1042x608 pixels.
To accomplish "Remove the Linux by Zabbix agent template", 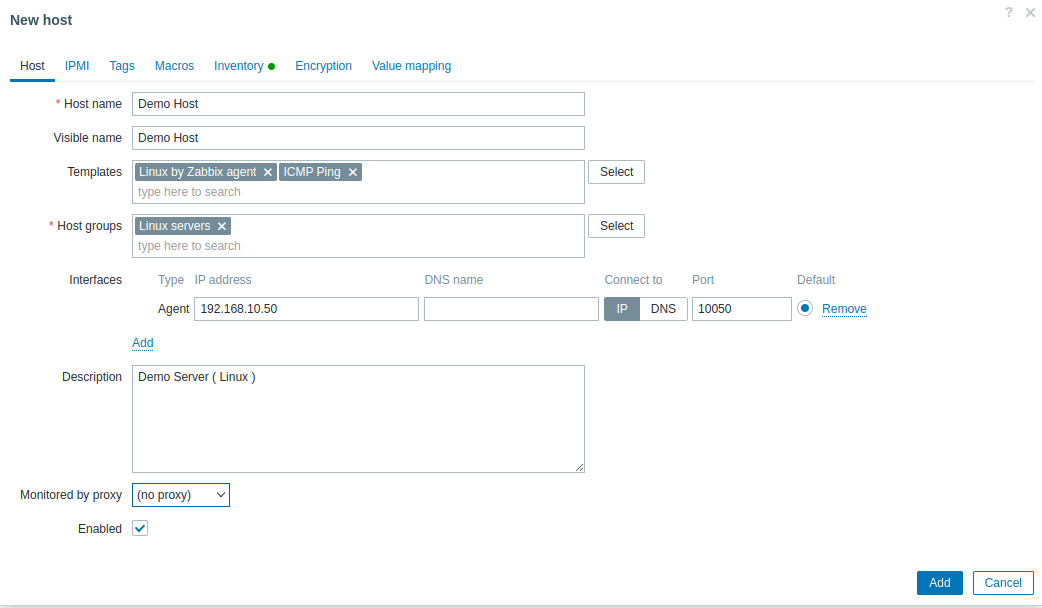I will [x=268, y=172].
